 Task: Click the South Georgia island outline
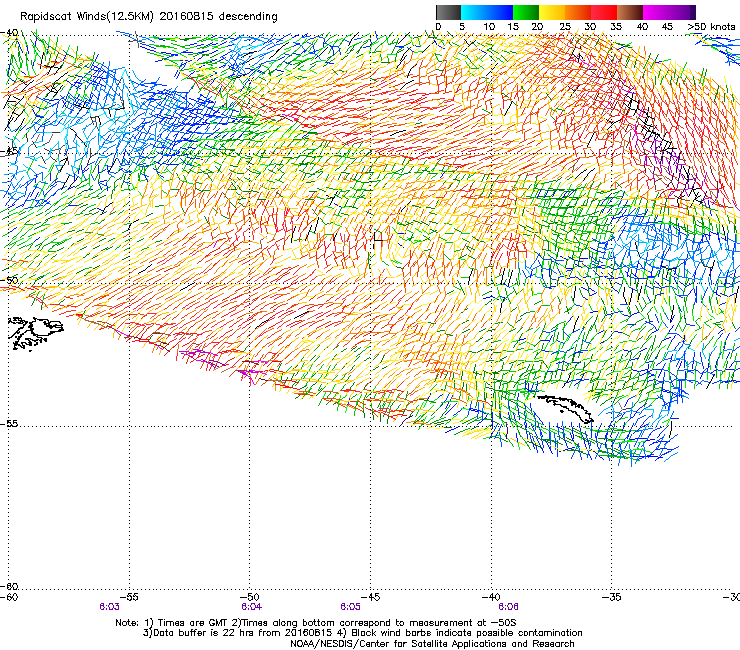pyautogui.click(x=565, y=408)
